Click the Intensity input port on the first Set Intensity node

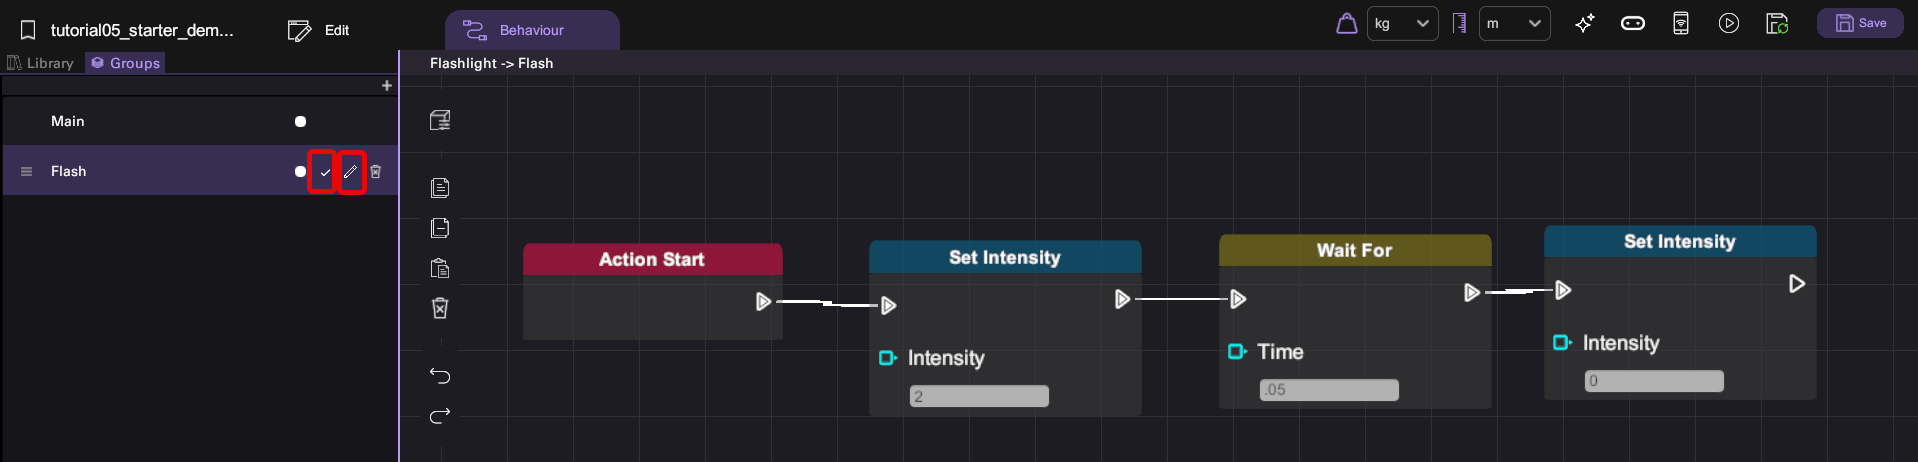887,358
